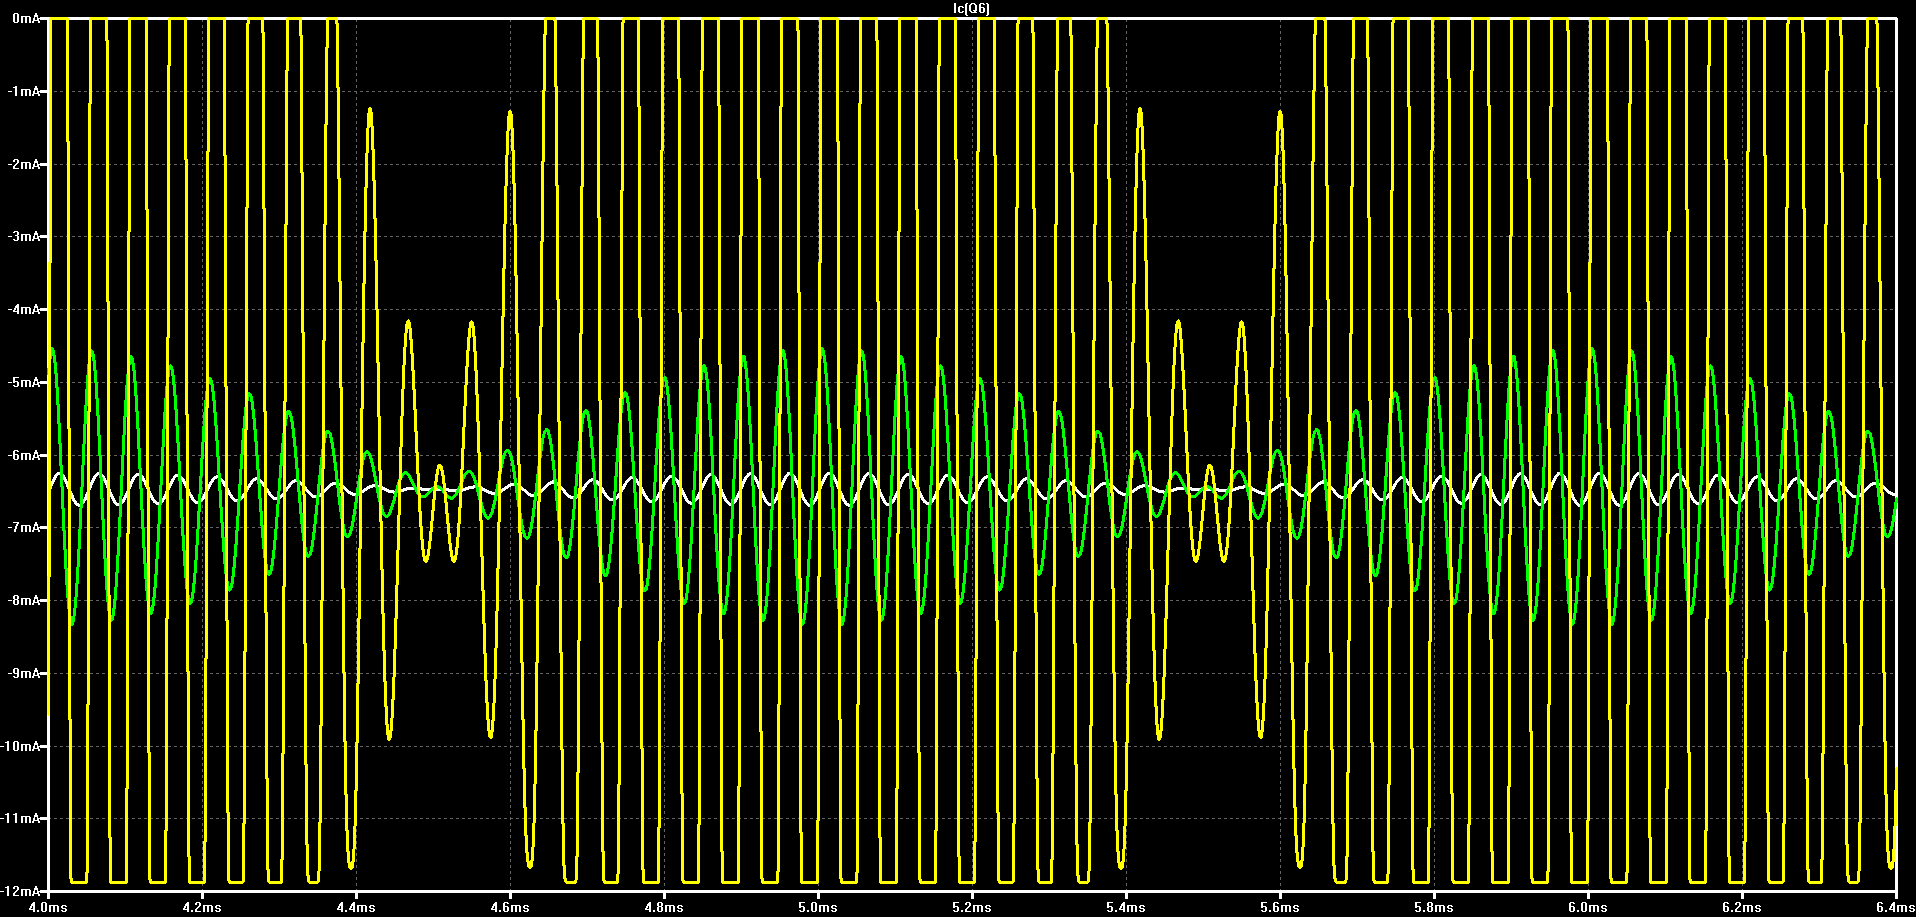Click the -7mA vertical axis label
1916x917 pixels.
pos(24,528)
